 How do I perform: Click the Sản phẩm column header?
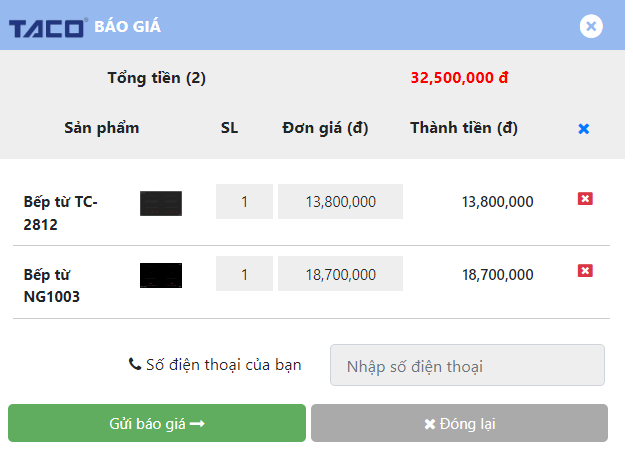click(x=102, y=128)
